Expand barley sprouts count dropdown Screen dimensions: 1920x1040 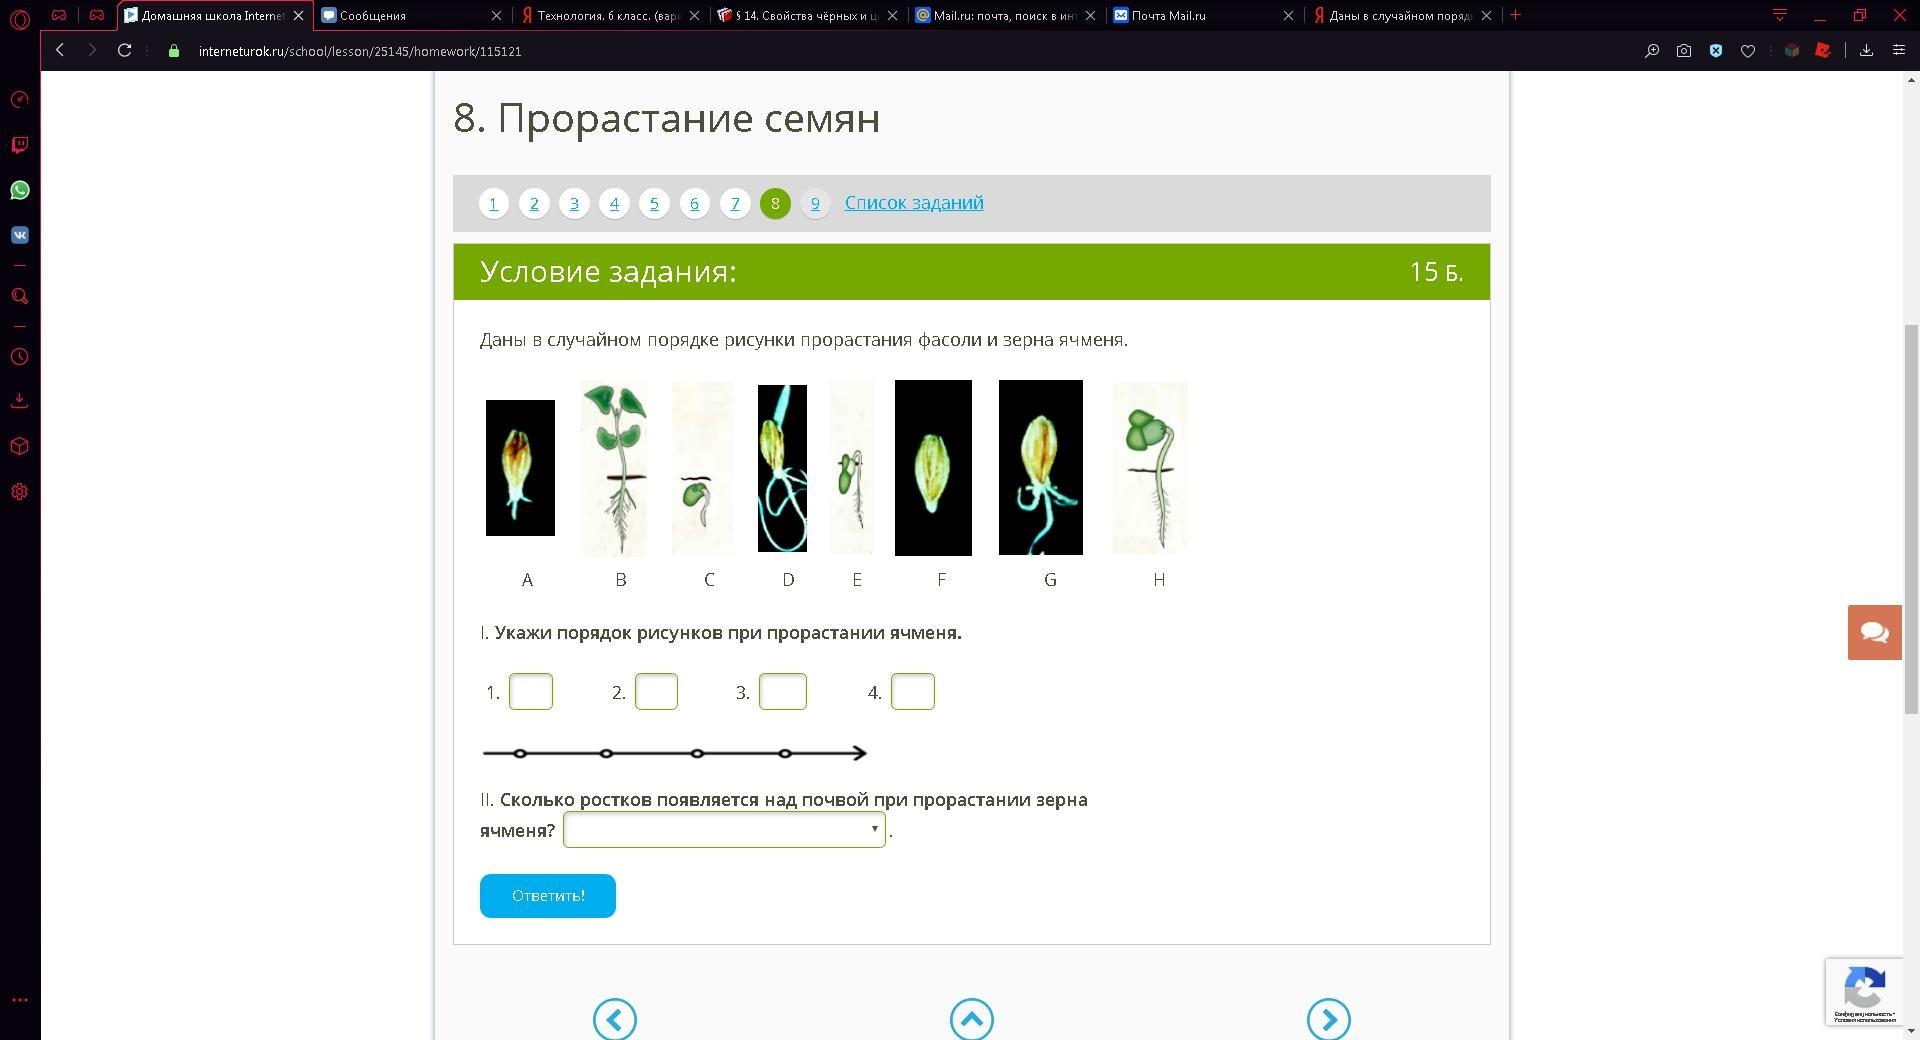(724, 830)
